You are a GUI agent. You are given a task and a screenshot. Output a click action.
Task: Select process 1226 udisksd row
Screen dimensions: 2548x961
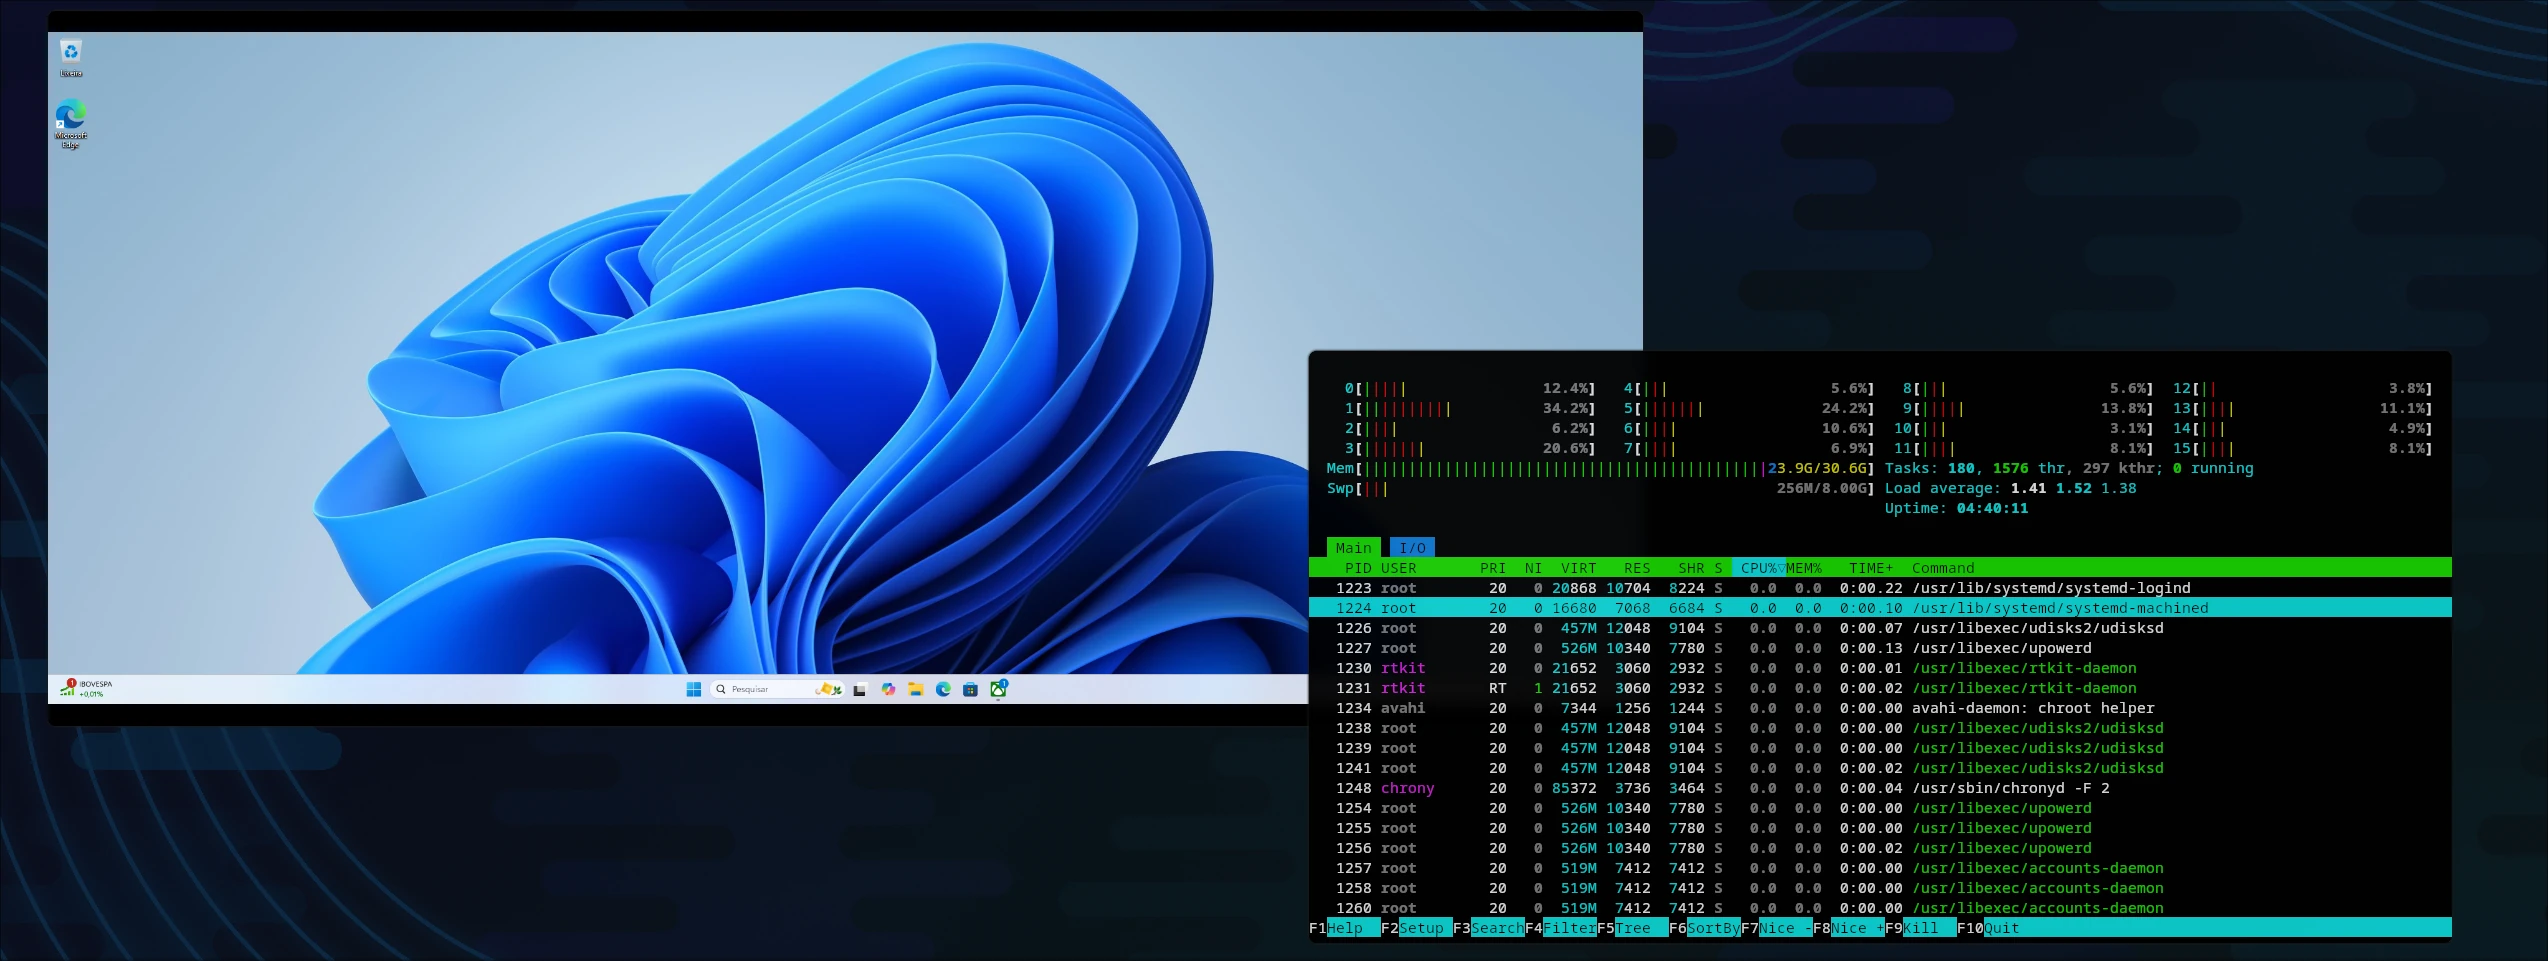tap(1880, 628)
